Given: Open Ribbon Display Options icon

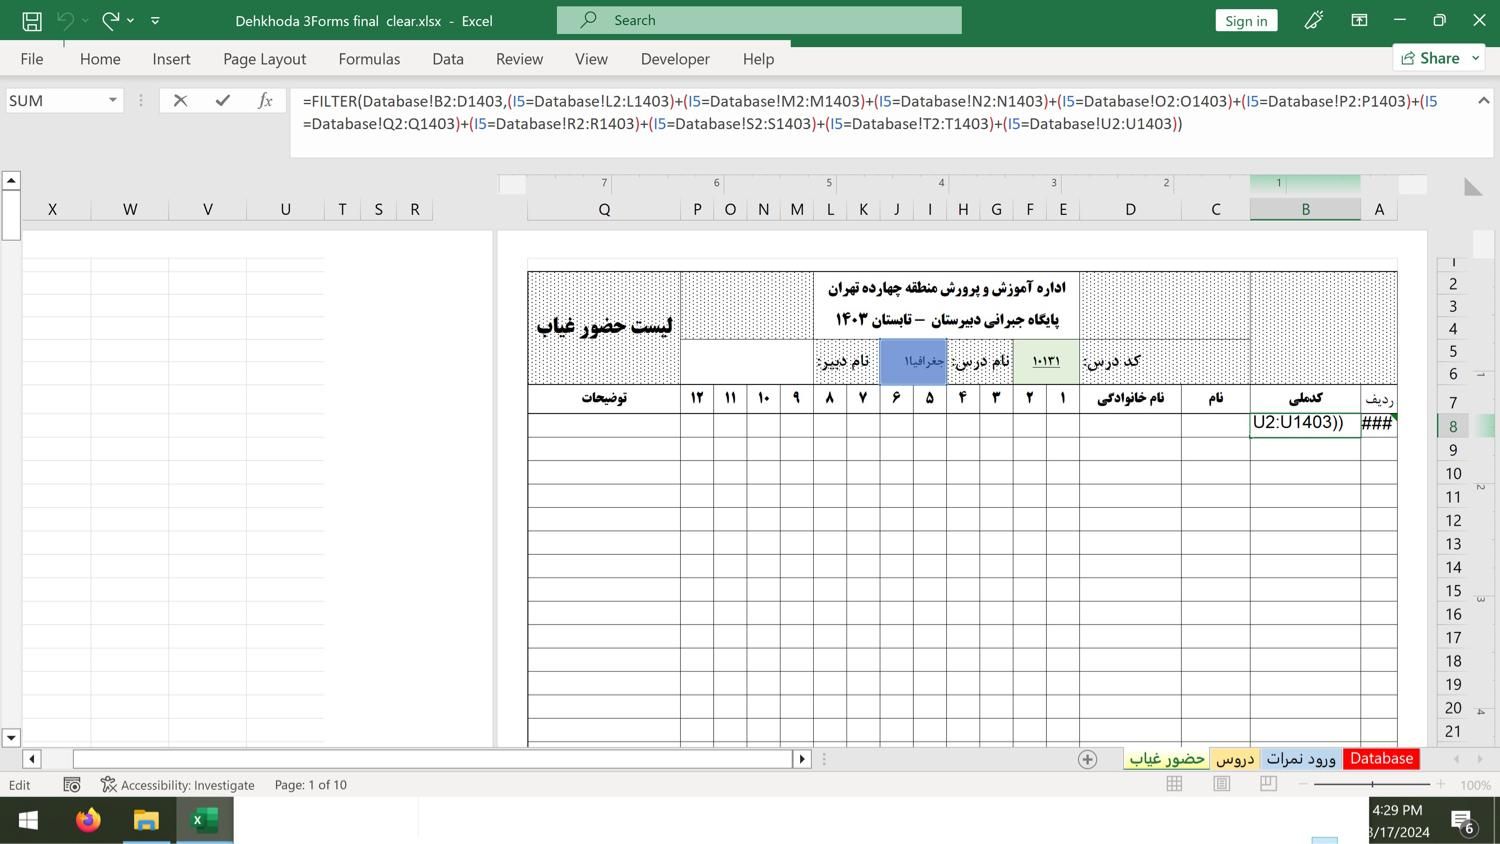Looking at the screenshot, I should coord(1359,20).
